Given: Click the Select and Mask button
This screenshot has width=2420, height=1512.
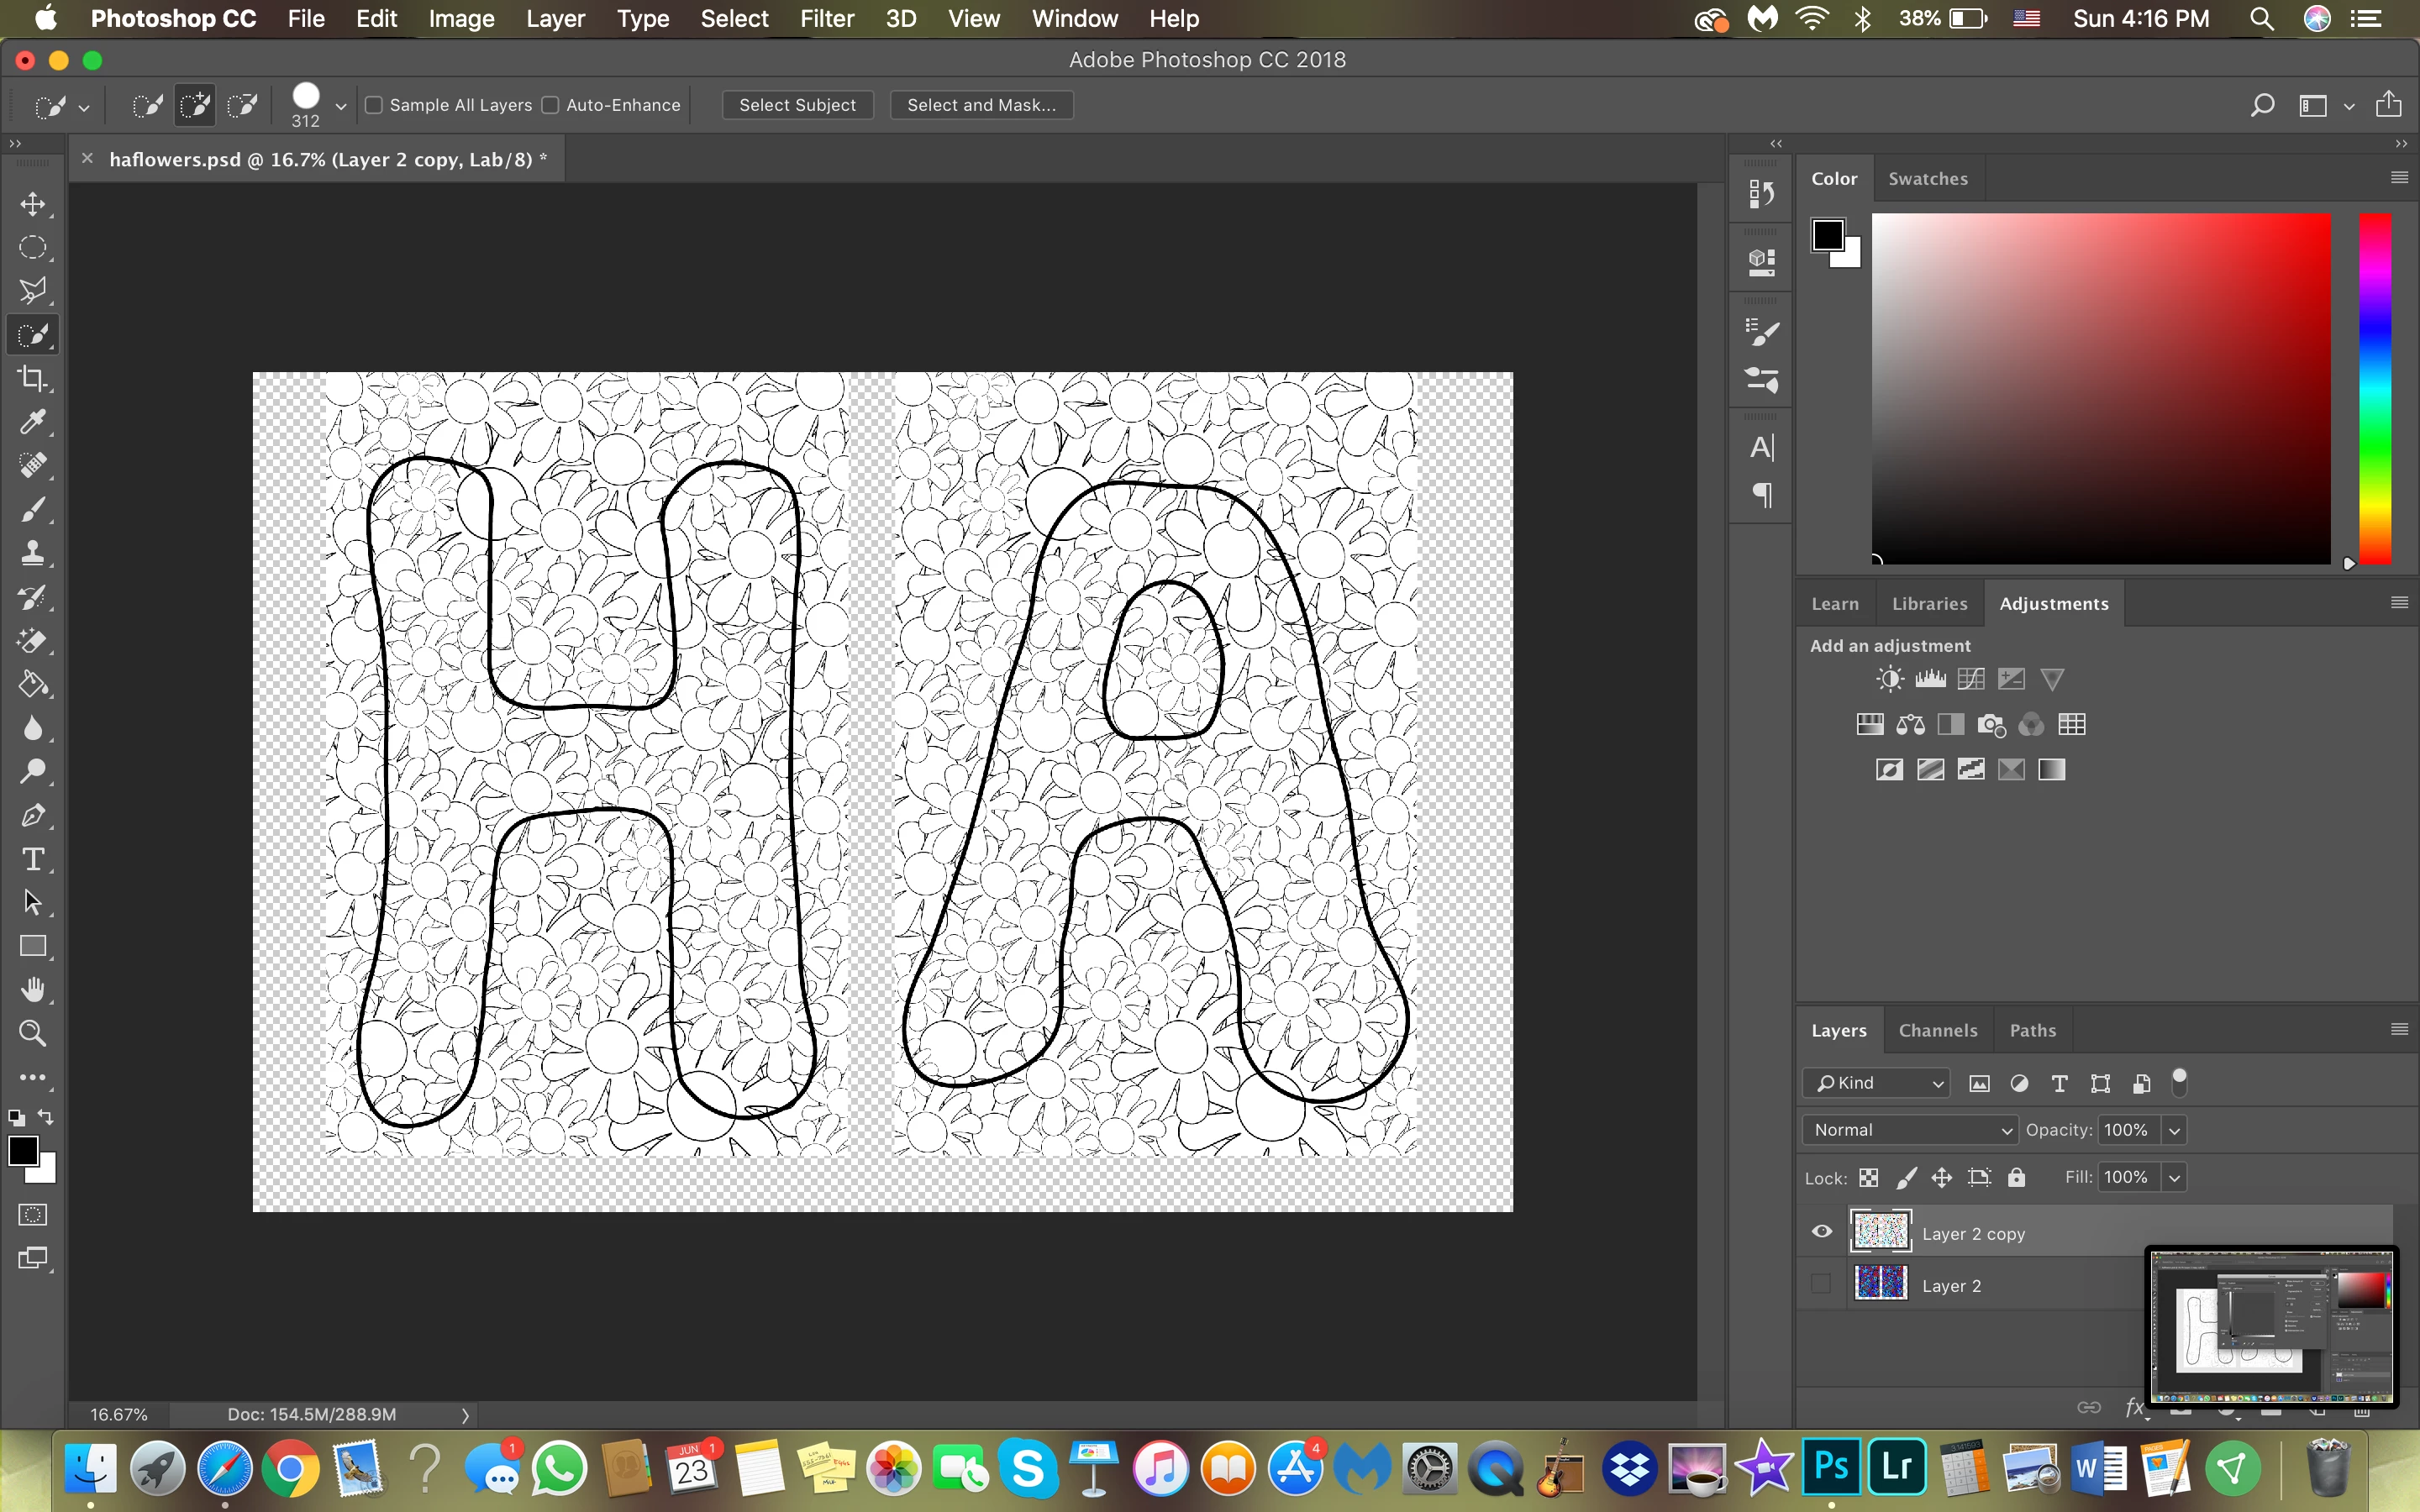Looking at the screenshot, I should pyautogui.click(x=981, y=105).
